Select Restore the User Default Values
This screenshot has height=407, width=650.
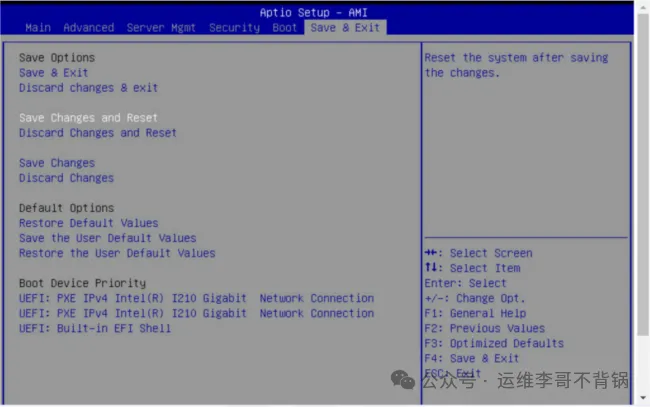117,253
